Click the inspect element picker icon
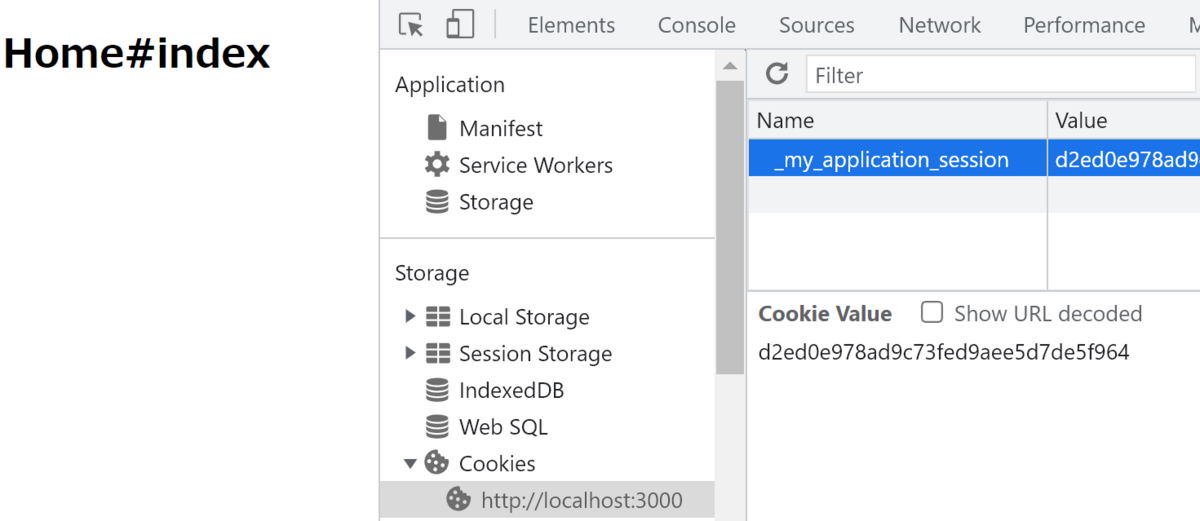1200x521 pixels. 410,25
